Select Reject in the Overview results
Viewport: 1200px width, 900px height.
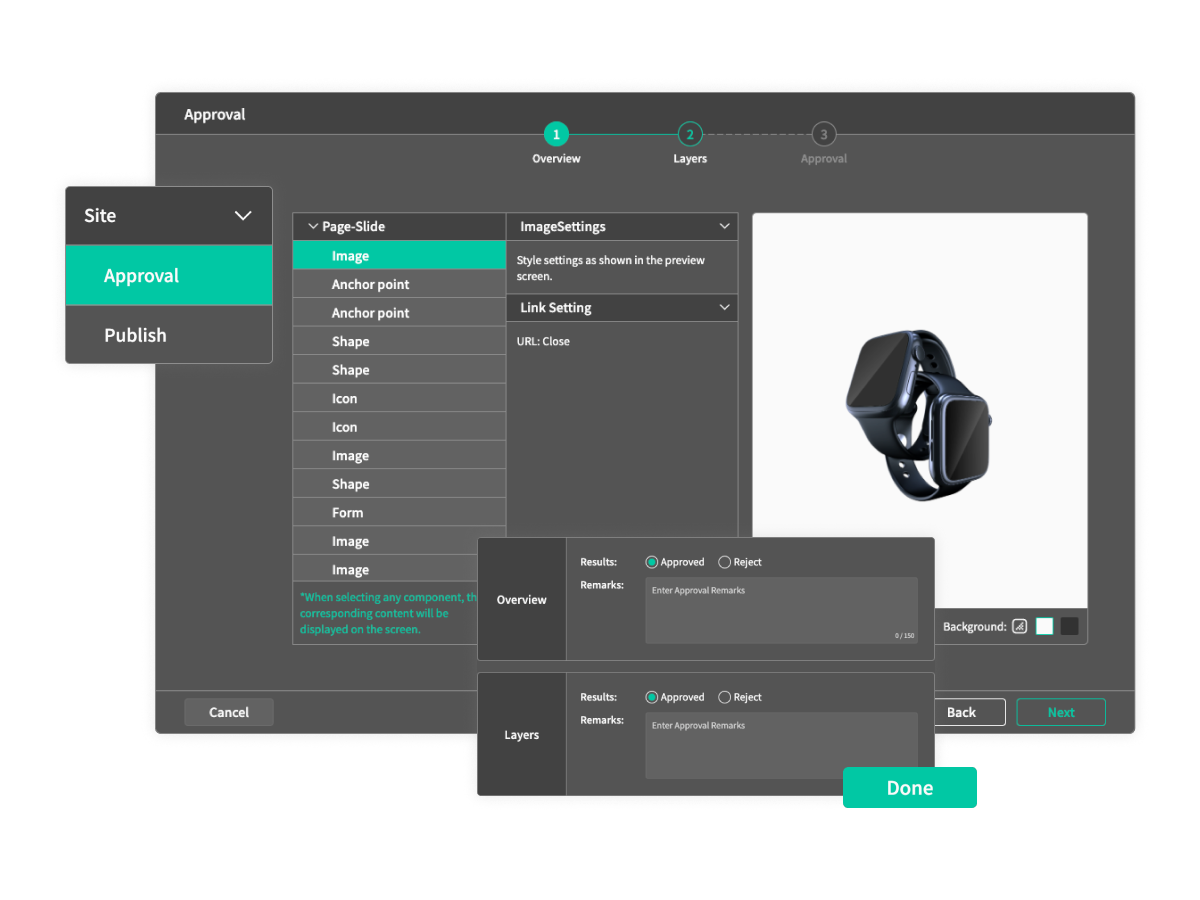[725, 562]
